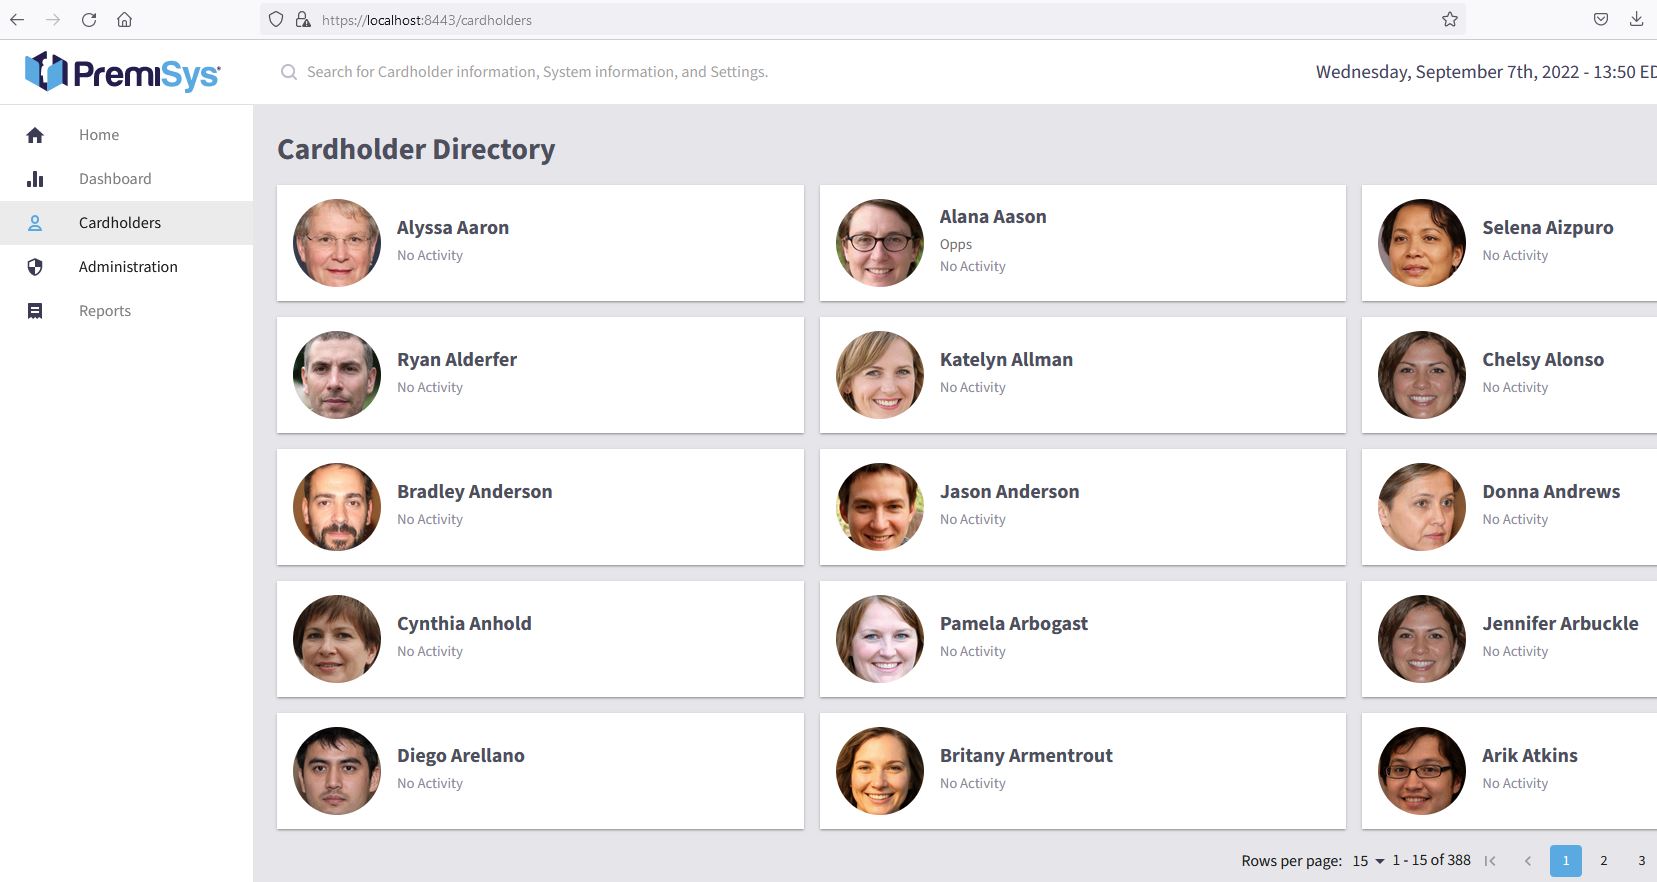Viewport: 1657px width, 882px height.
Task: Bookmark this page with star icon
Action: tap(1450, 19)
